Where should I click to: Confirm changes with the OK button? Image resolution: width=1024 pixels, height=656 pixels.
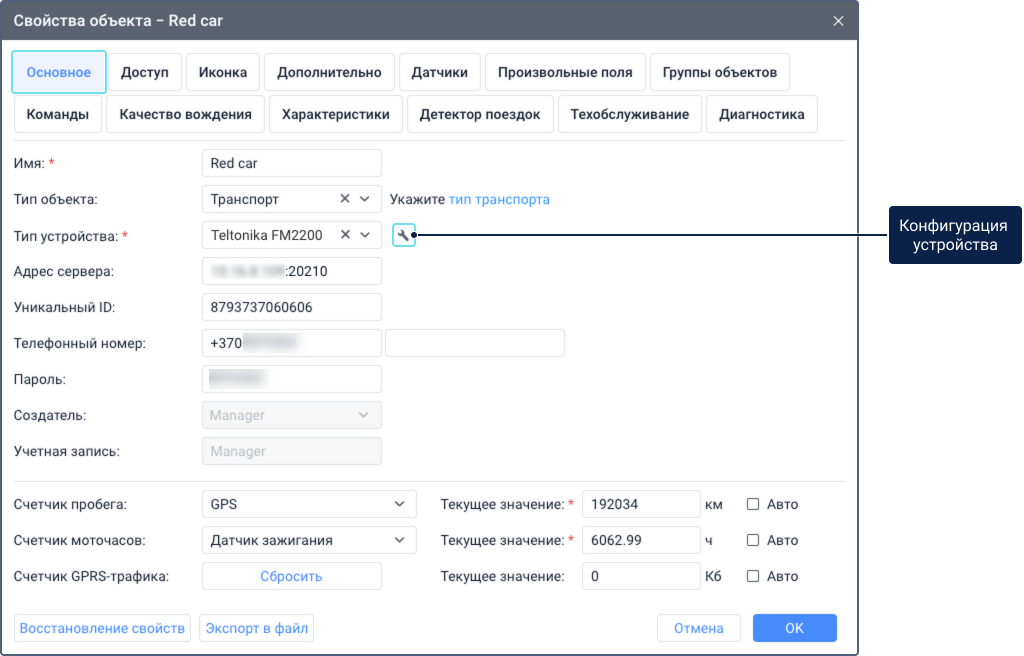[794, 628]
